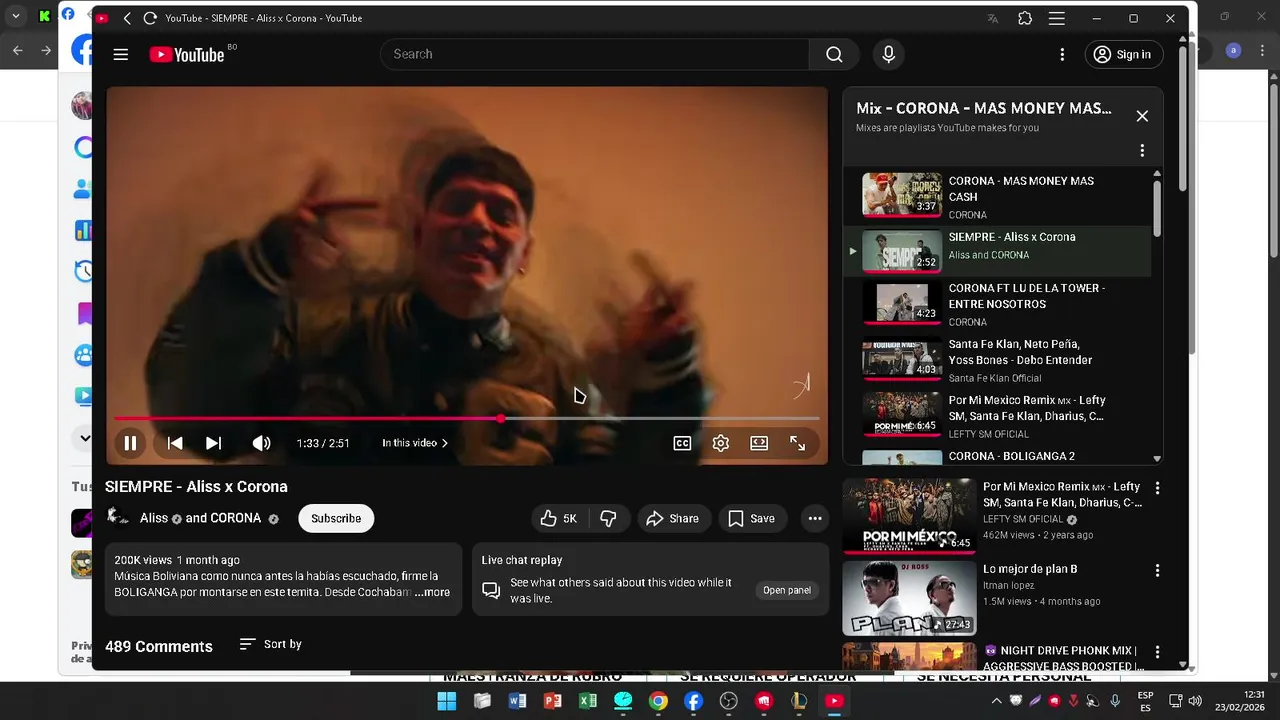Open options menu for 'Lo mejor de plan B'
1280x720 pixels.
(x=1157, y=571)
